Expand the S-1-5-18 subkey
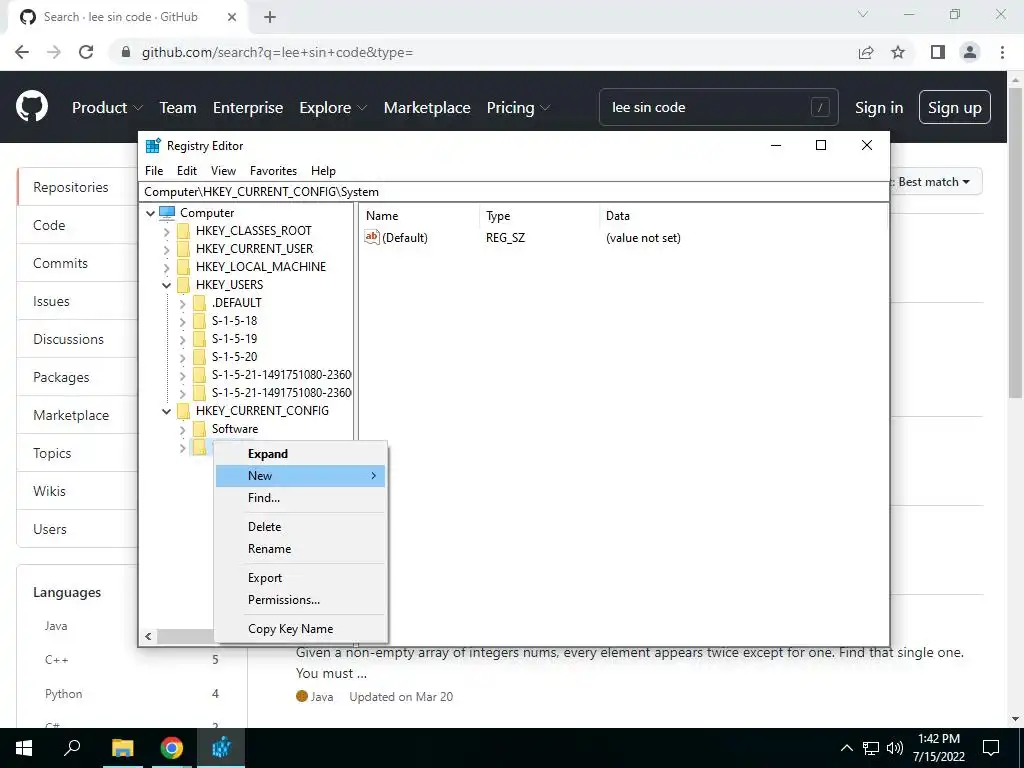Viewport: 1024px width, 768px height. 182,321
